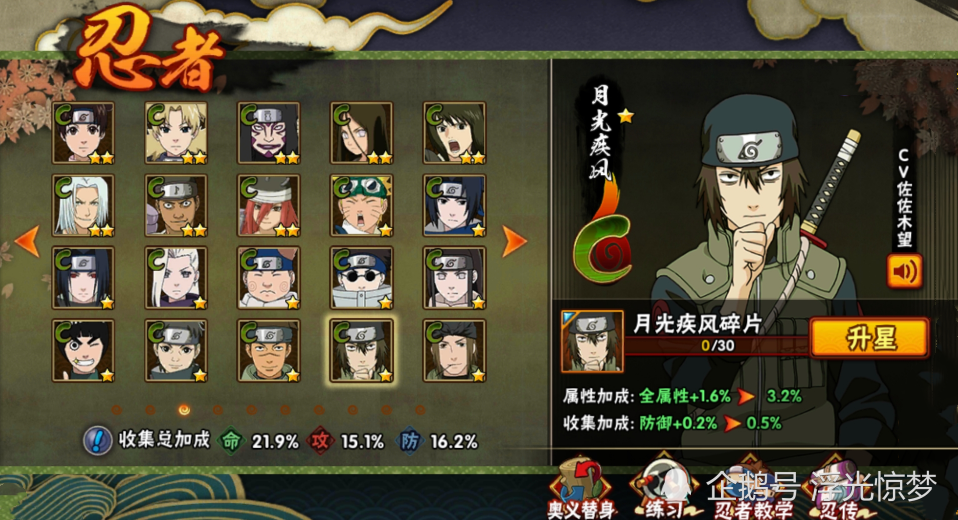Tap the blue 防 defense stat icon
The image size is (958, 520).
(x=409, y=441)
